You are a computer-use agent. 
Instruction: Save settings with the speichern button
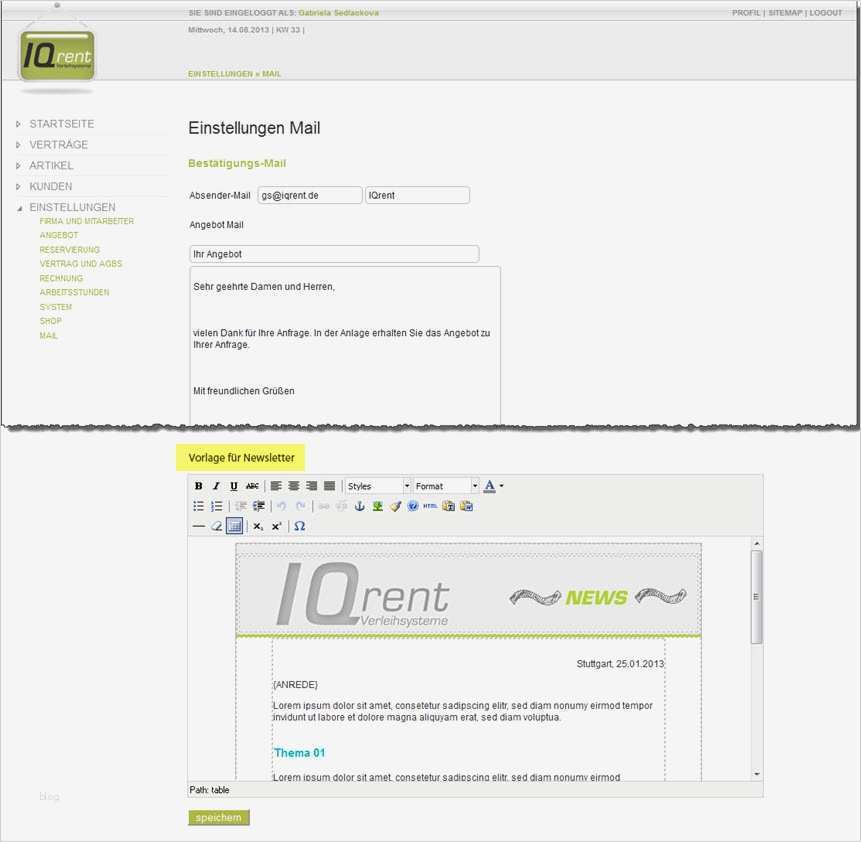click(218, 817)
